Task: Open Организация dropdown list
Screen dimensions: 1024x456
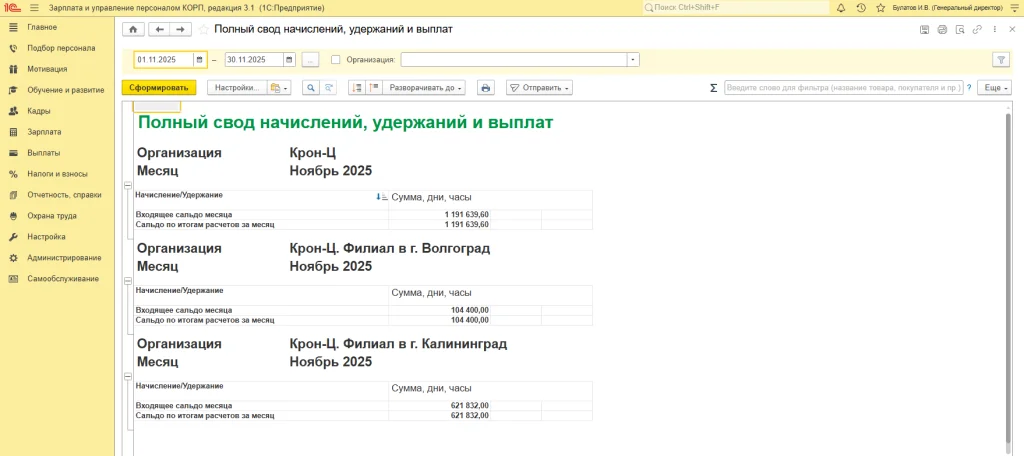Action: 633,59
